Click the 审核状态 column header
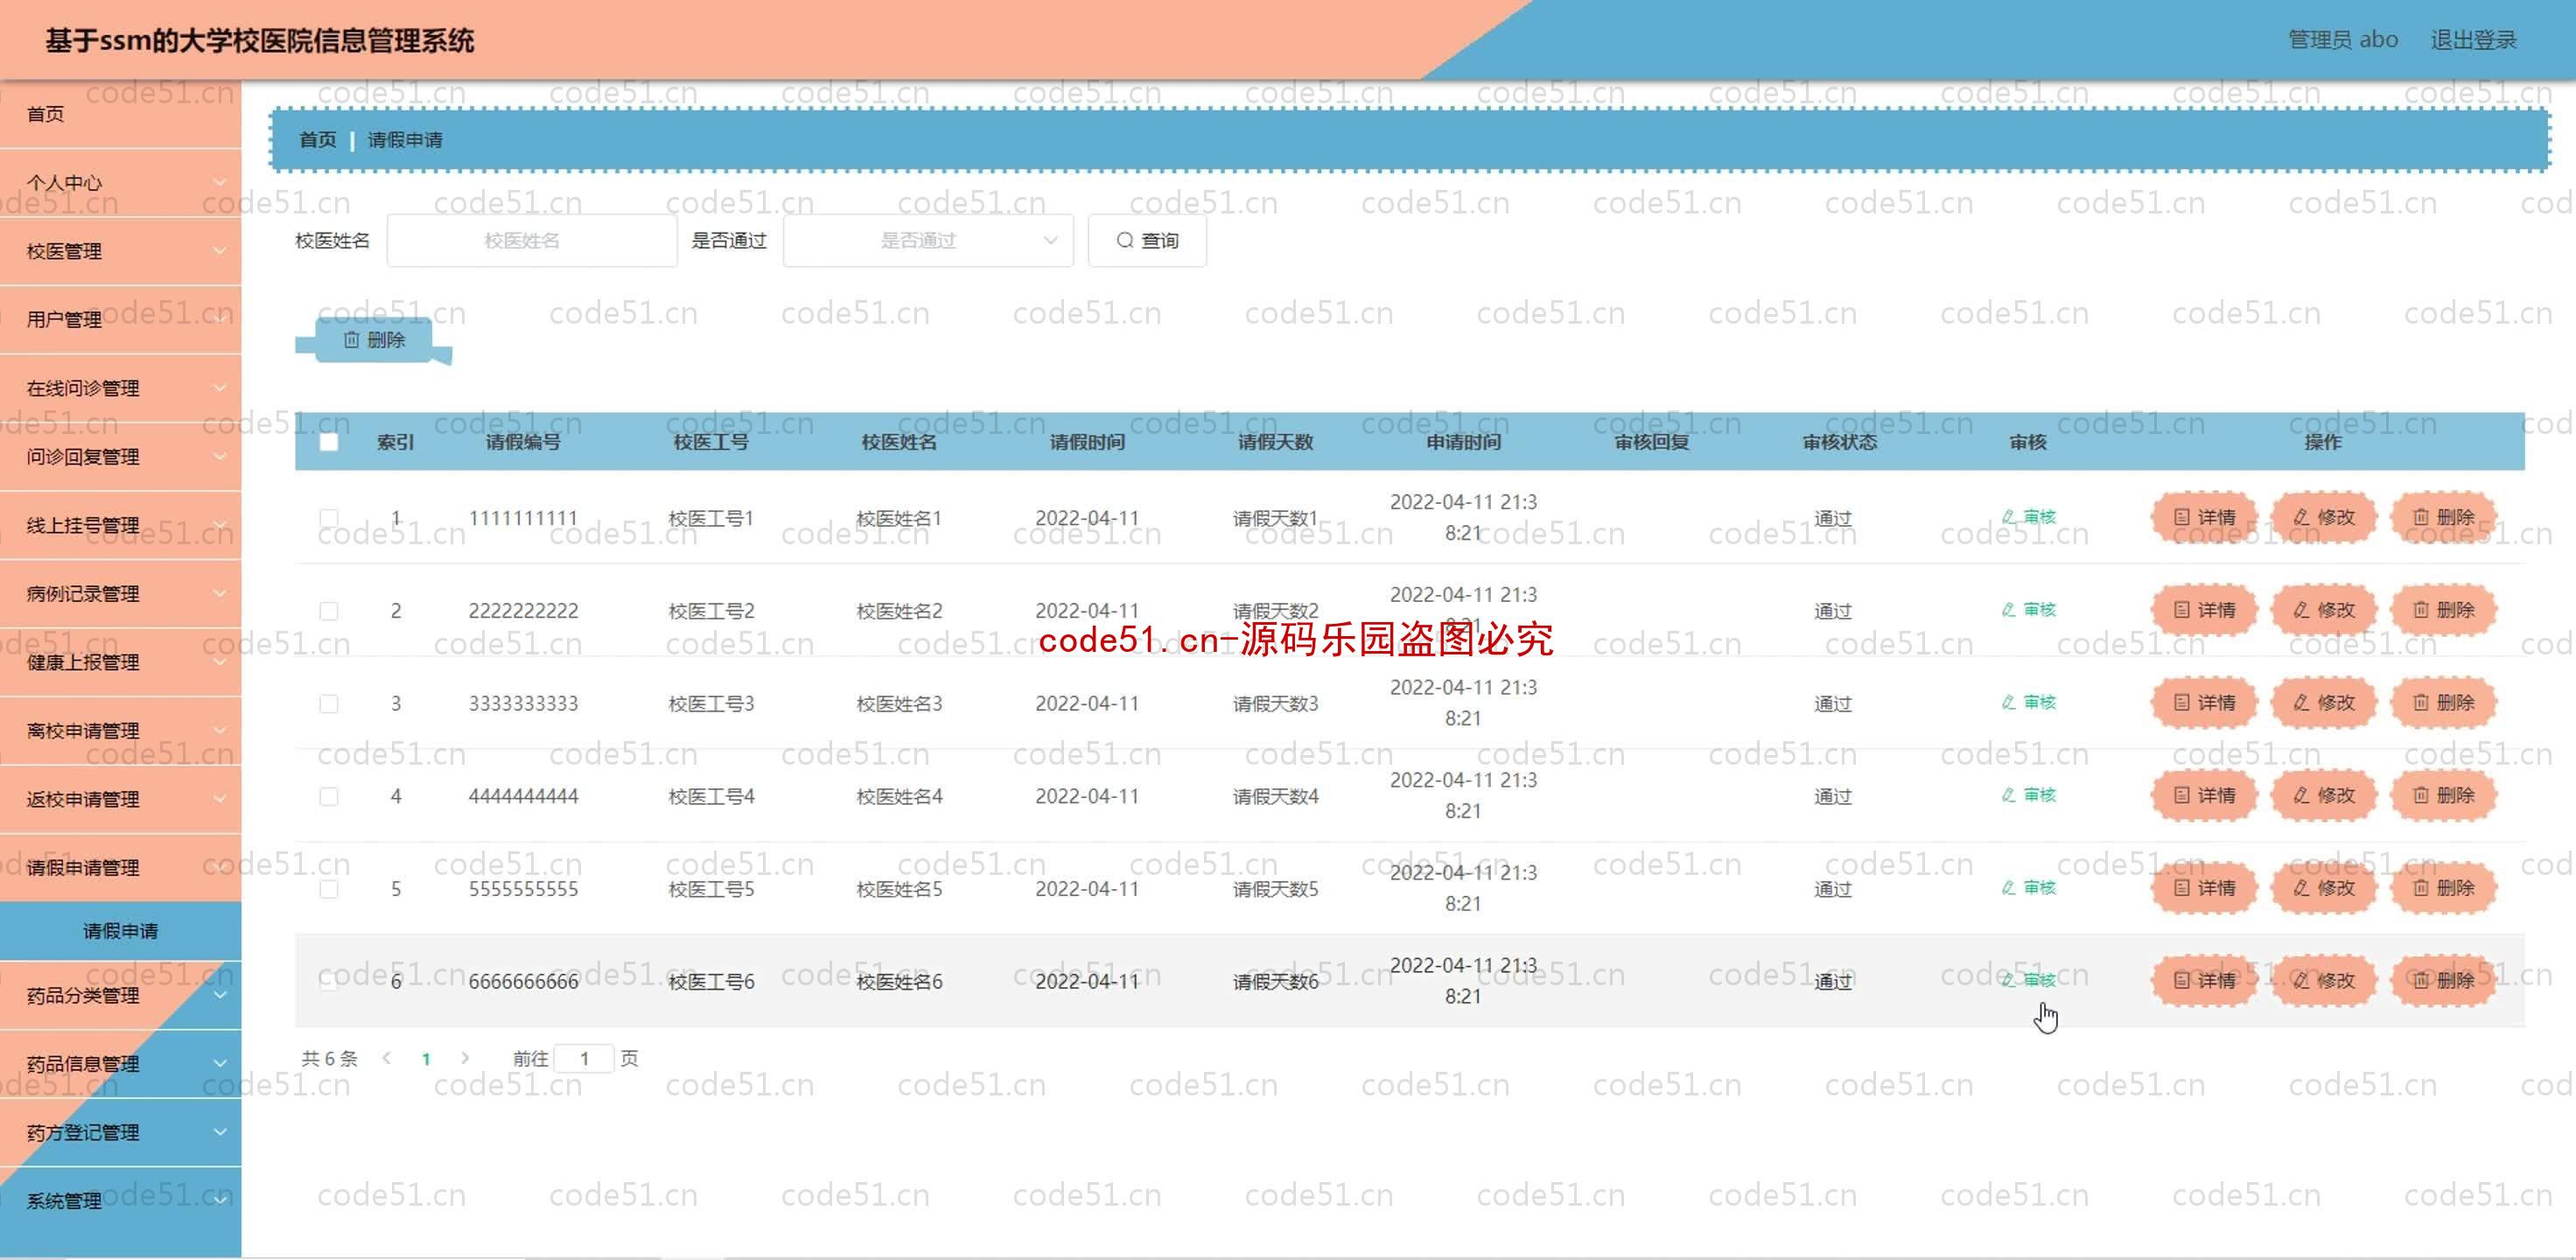 click(x=1840, y=442)
